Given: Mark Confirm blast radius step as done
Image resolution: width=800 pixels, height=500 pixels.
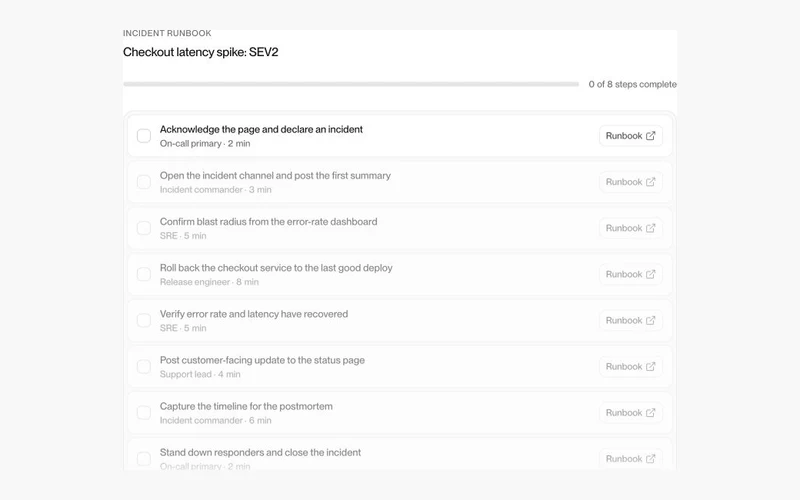Looking at the screenshot, I should 144,228.
